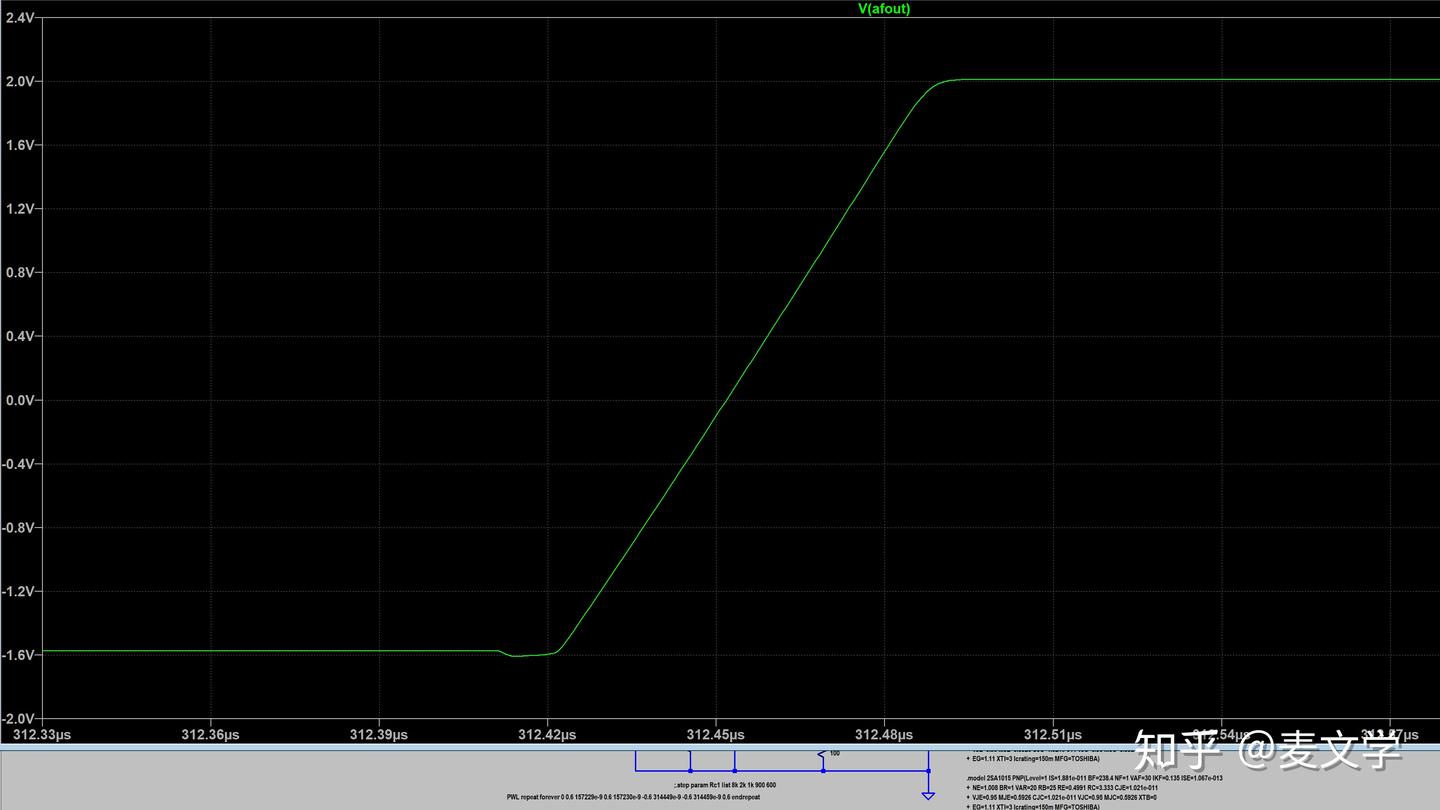Click the 312.48µs time axis label
Viewport: 1440px width, 810px height.
(x=884, y=734)
